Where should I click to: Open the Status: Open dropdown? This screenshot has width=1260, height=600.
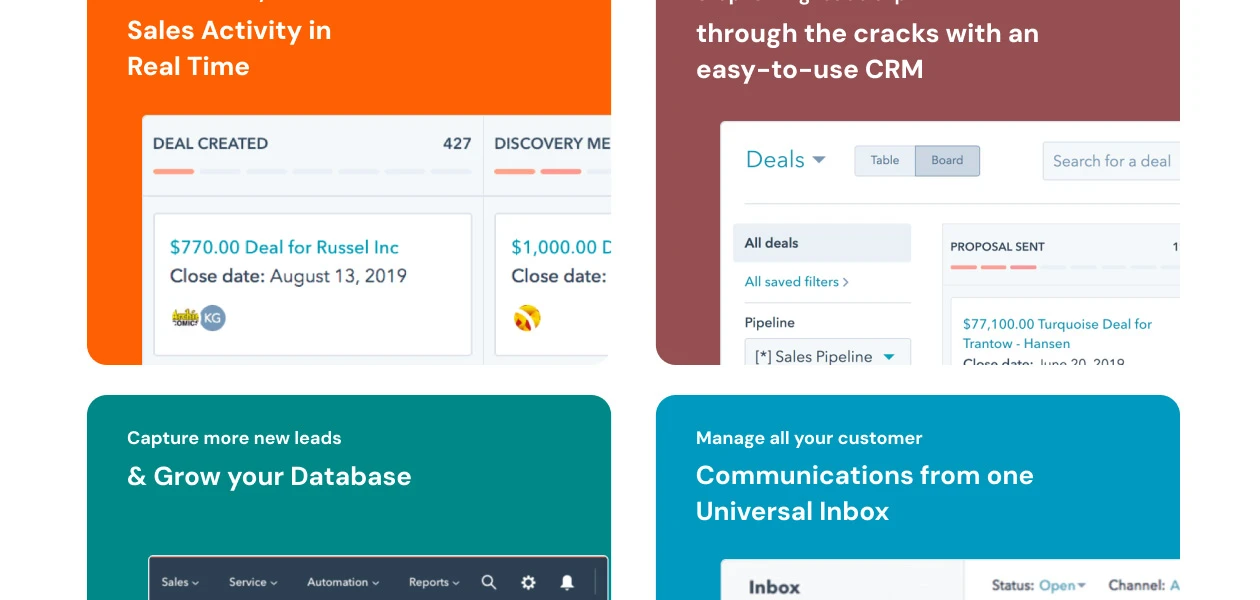point(1062,586)
